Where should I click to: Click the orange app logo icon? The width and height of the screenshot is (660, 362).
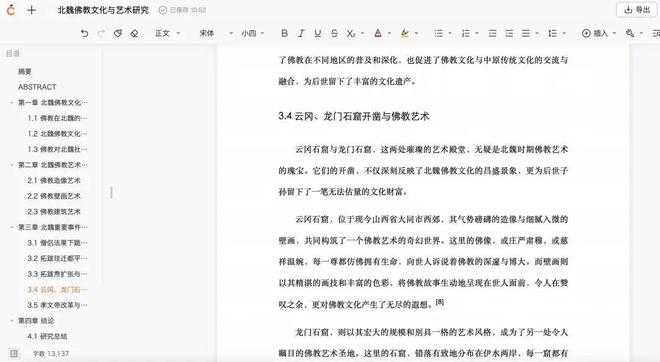click(x=11, y=10)
